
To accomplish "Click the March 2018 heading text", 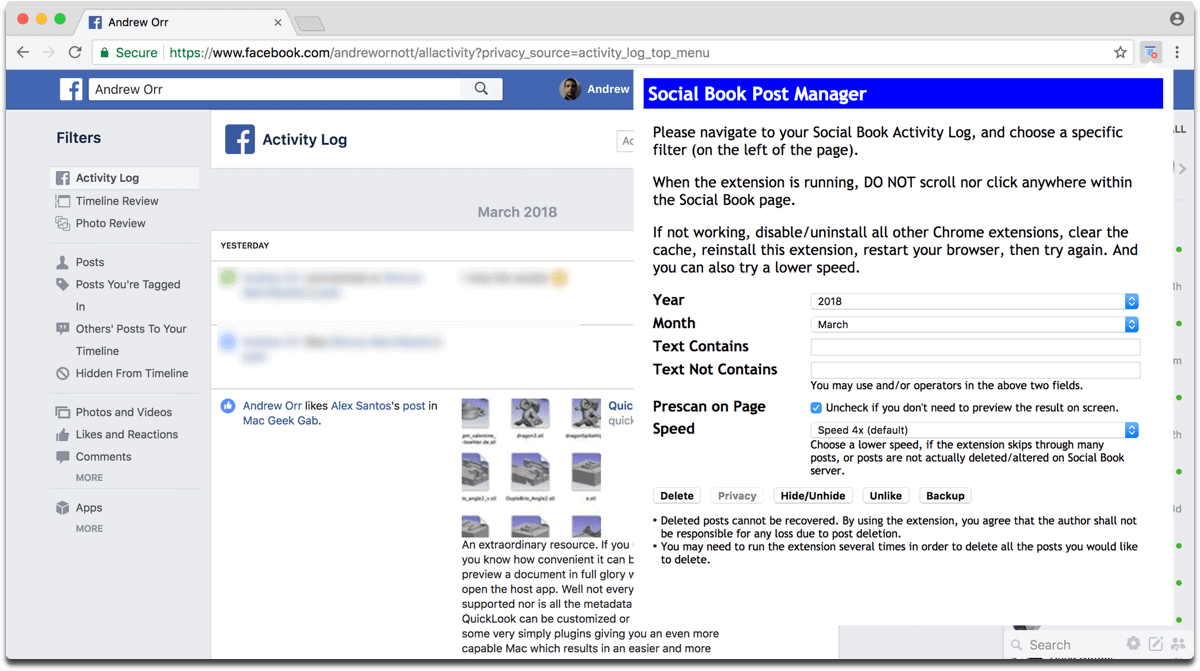I will (517, 212).
